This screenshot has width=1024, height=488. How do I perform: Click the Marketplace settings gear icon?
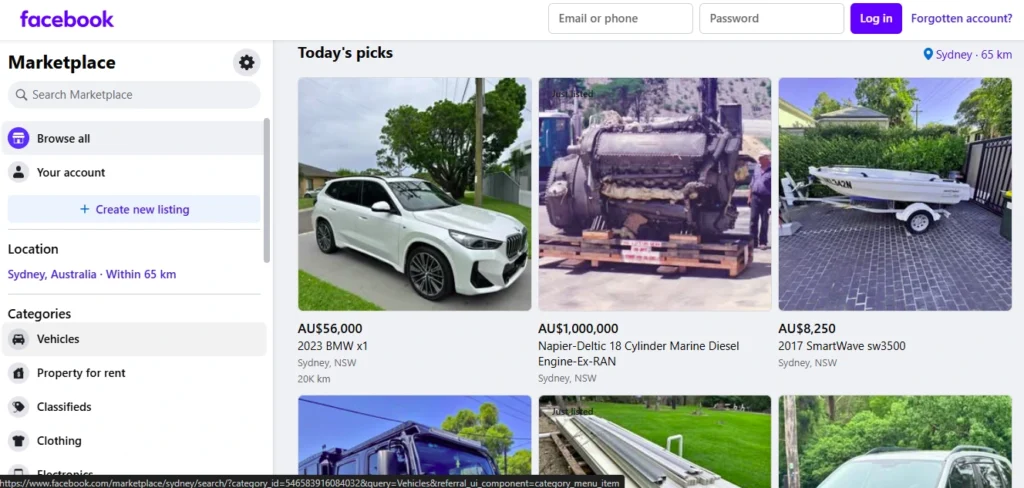(246, 63)
